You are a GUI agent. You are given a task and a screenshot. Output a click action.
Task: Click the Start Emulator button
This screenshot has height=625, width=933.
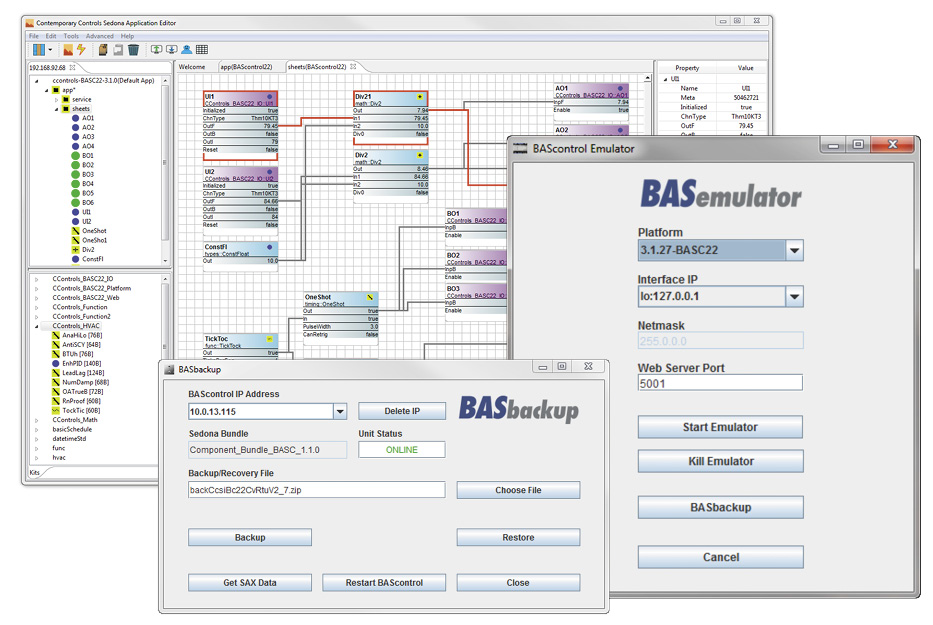pyautogui.click(x=719, y=427)
